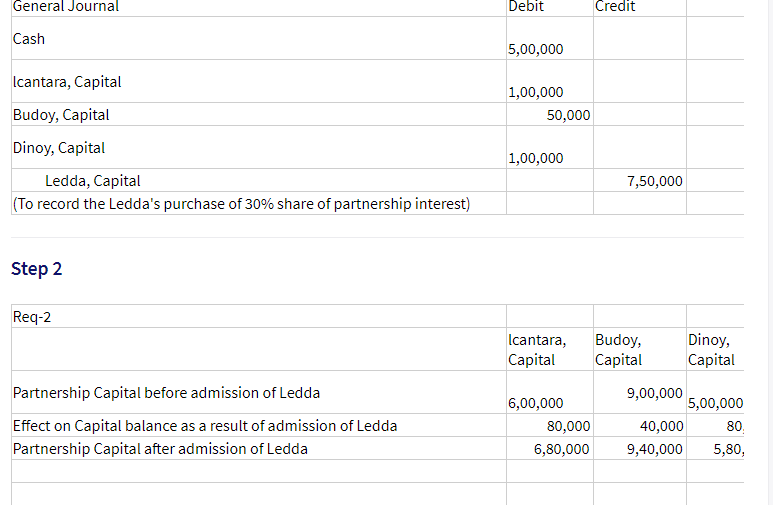Screen dimensions: 773x505
Task: Click Budoy's 40,000 effect on capital
Action: [662, 426]
